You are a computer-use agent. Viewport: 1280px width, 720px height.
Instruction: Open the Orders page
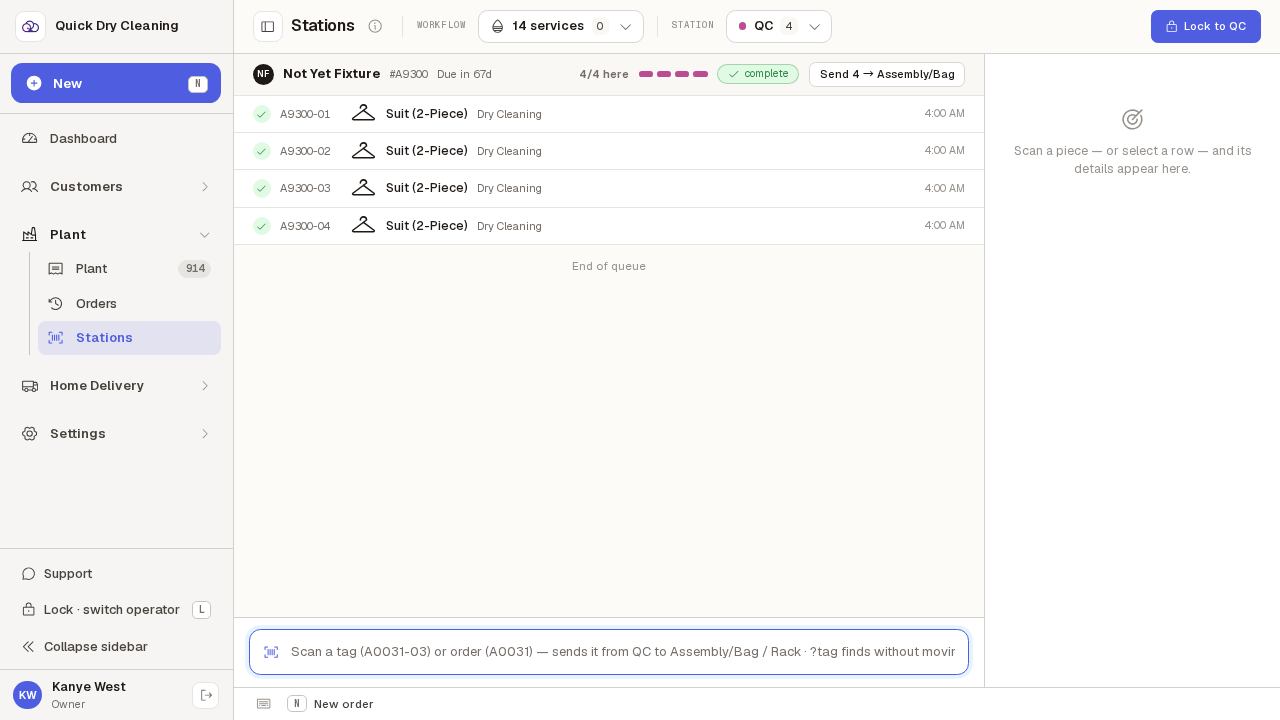pos(129,303)
